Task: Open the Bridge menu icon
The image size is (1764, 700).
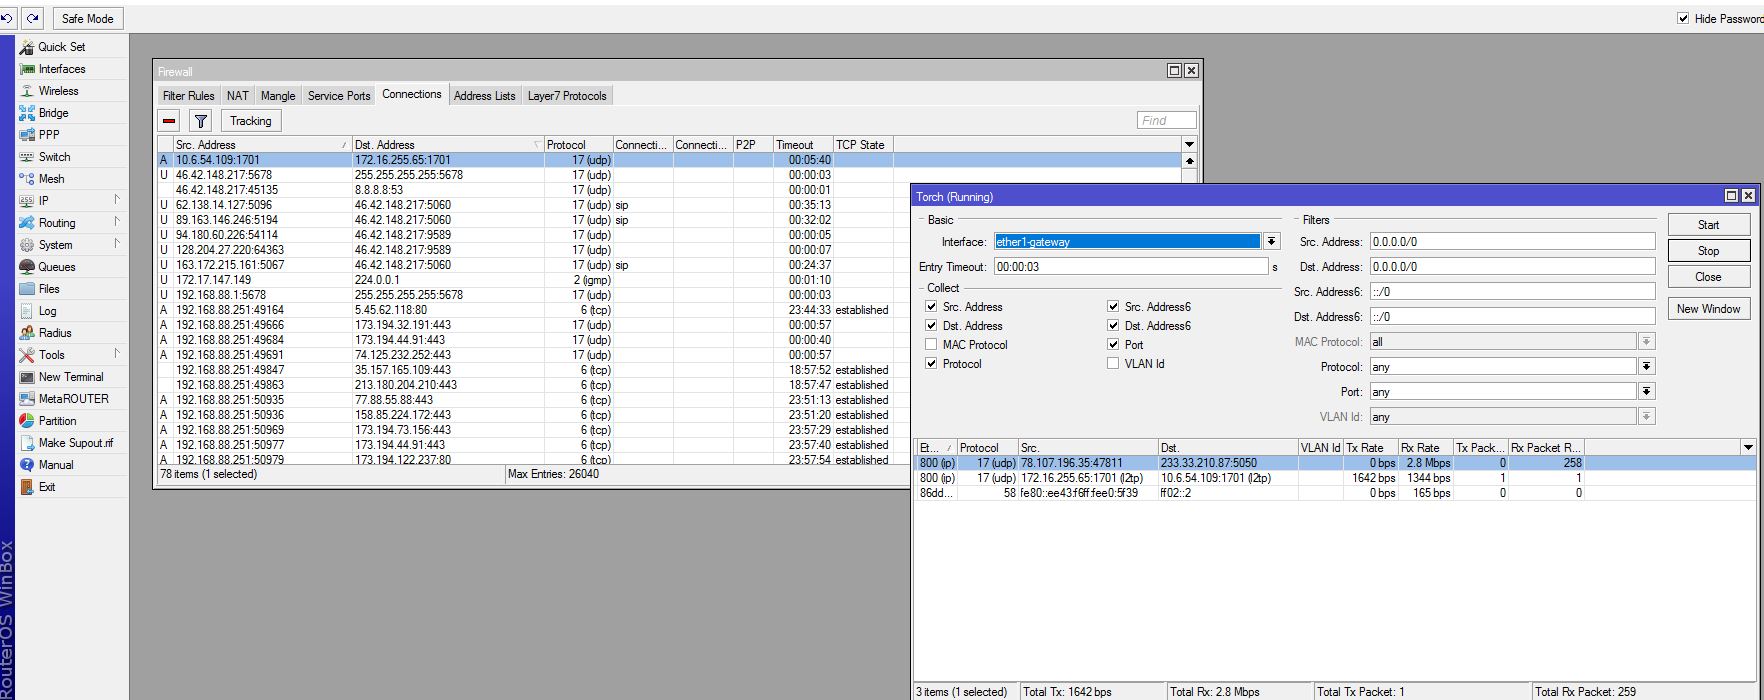Action: pyautogui.click(x=27, y=113)
